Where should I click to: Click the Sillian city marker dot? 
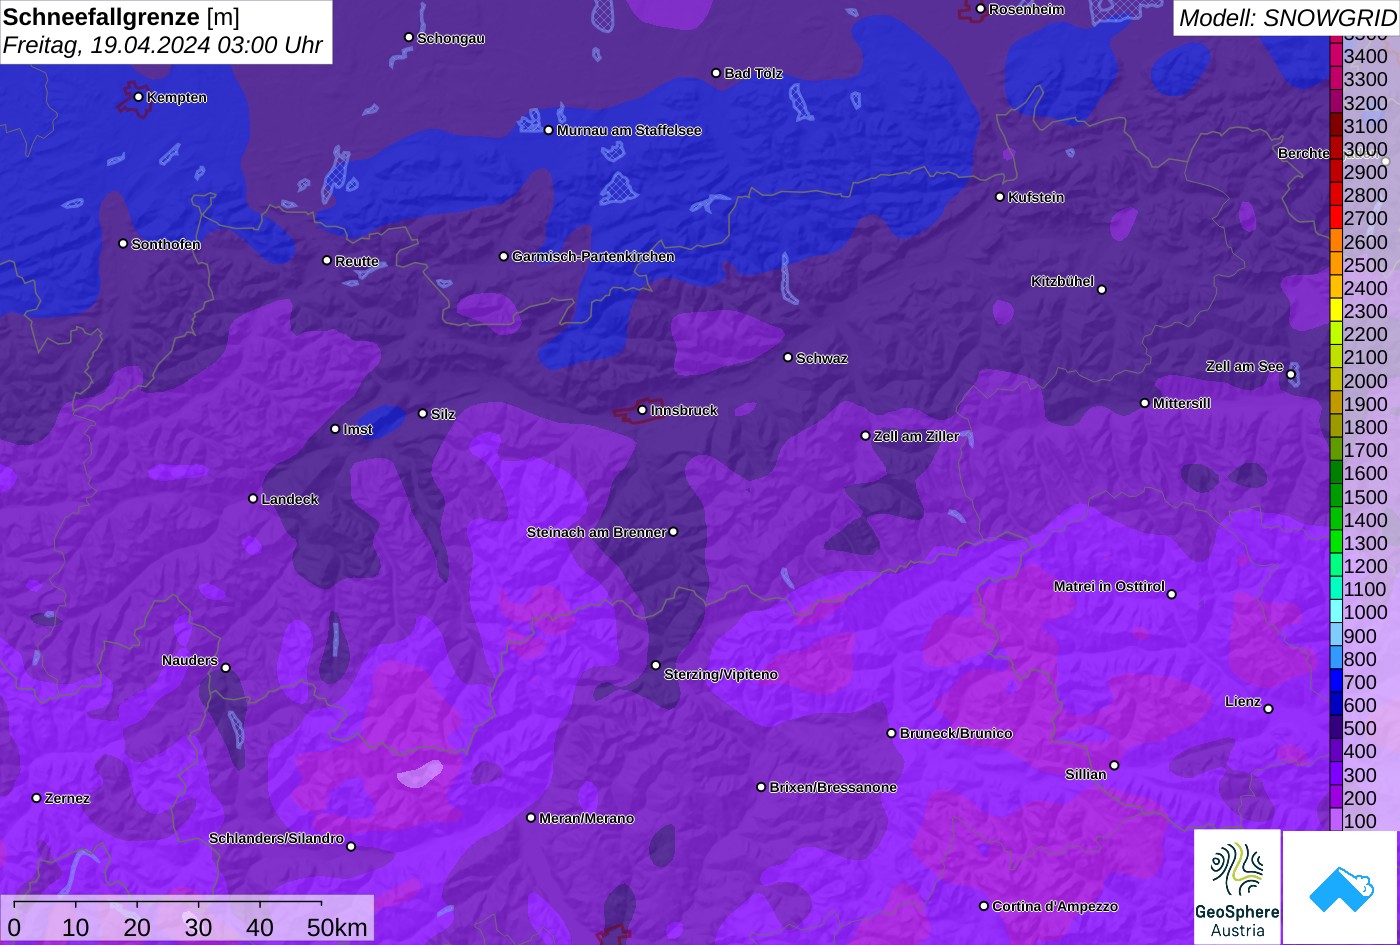point(1114,766)
